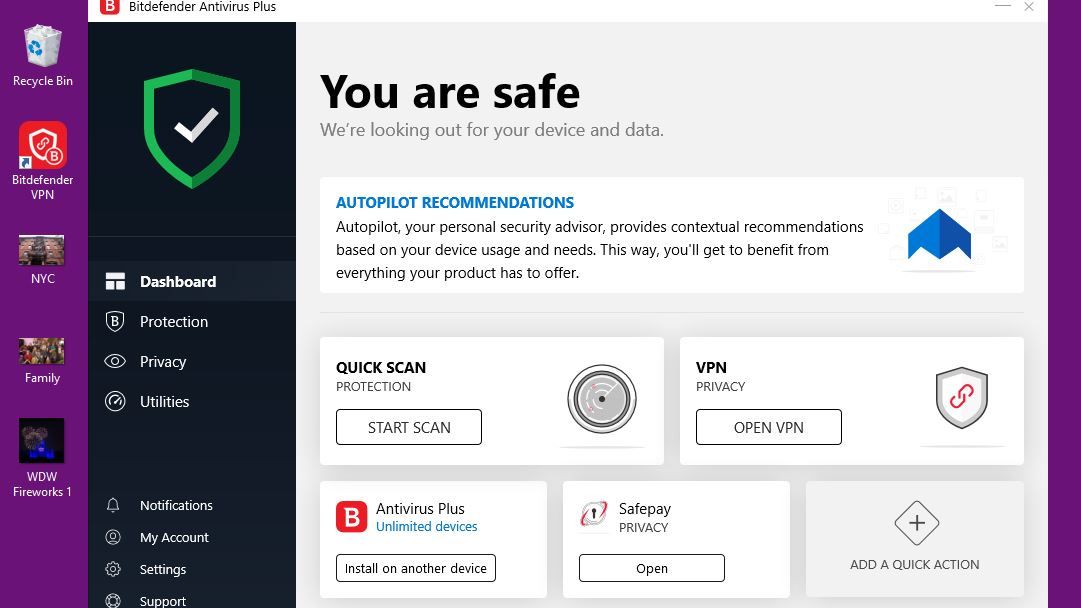Switch to the Utilities section
The height and width of the screenshot is (608, 1081).
[164, 402]
